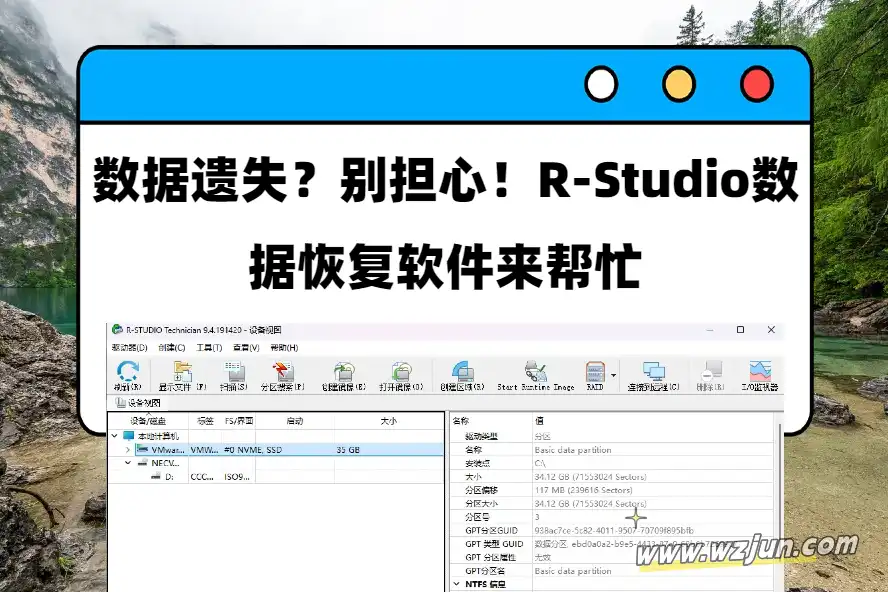Collapse the NECV... drive node
This screenshot has height=592, width=888.
pos(128,463)
